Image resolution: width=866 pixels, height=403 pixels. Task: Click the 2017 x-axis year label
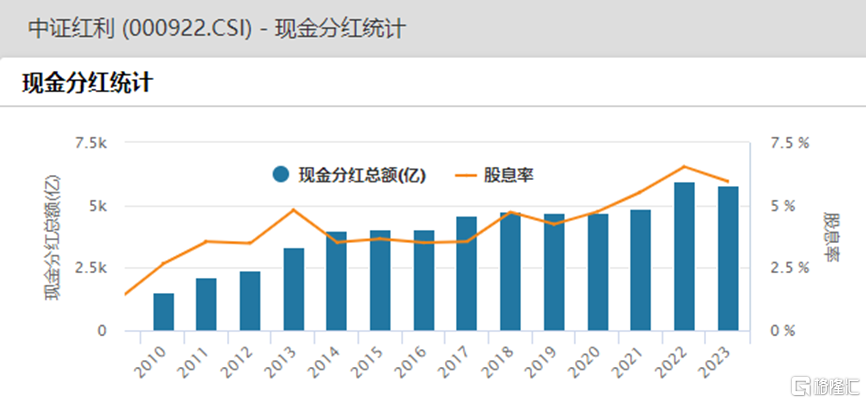(x=455, y=363)
